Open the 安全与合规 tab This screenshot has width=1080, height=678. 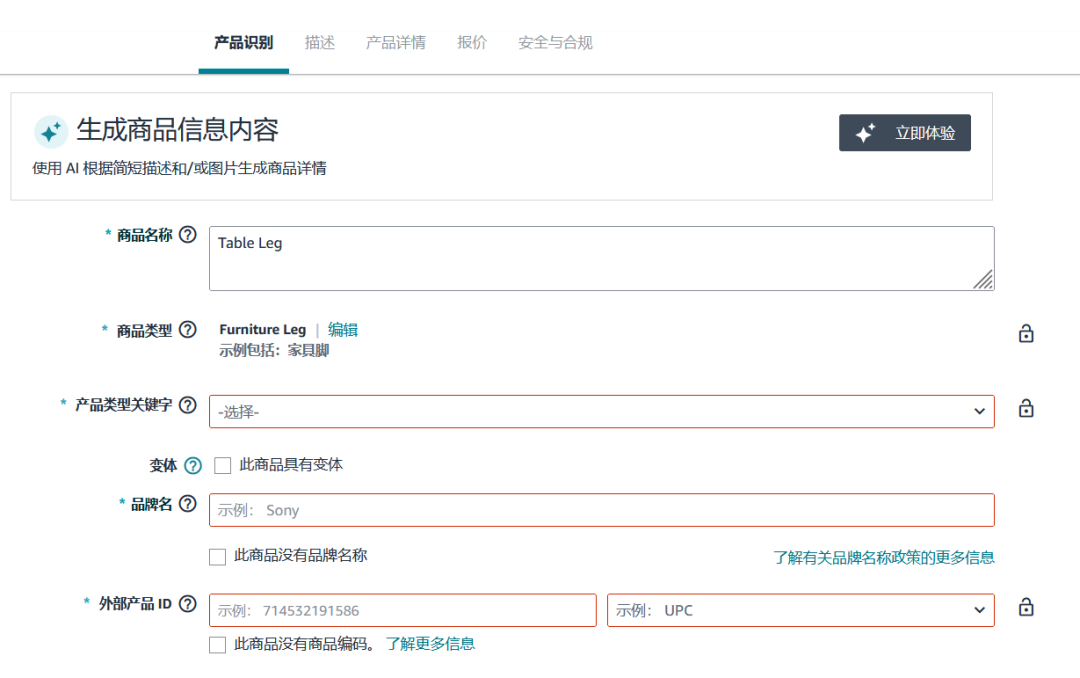point(553,42)
